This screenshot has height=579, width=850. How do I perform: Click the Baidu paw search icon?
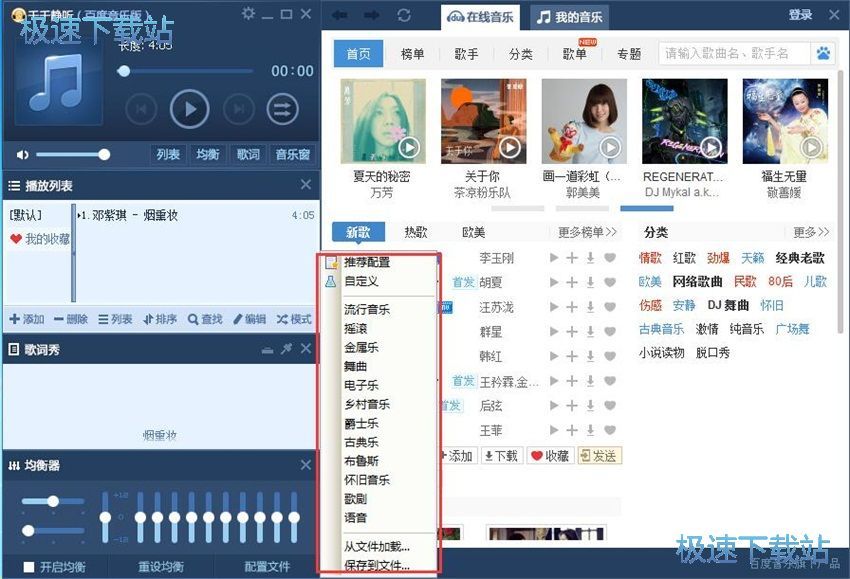[x=823, y=54]
